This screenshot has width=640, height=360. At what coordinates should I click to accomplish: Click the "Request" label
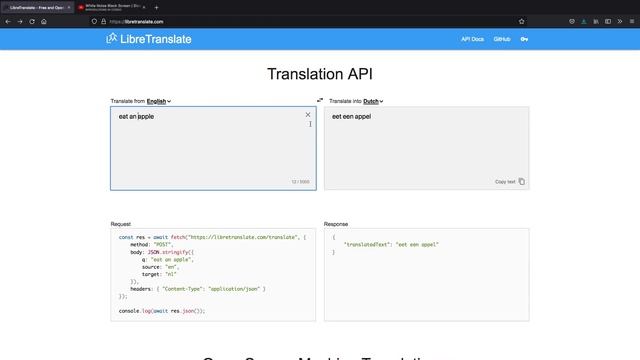tap(120, 224)
